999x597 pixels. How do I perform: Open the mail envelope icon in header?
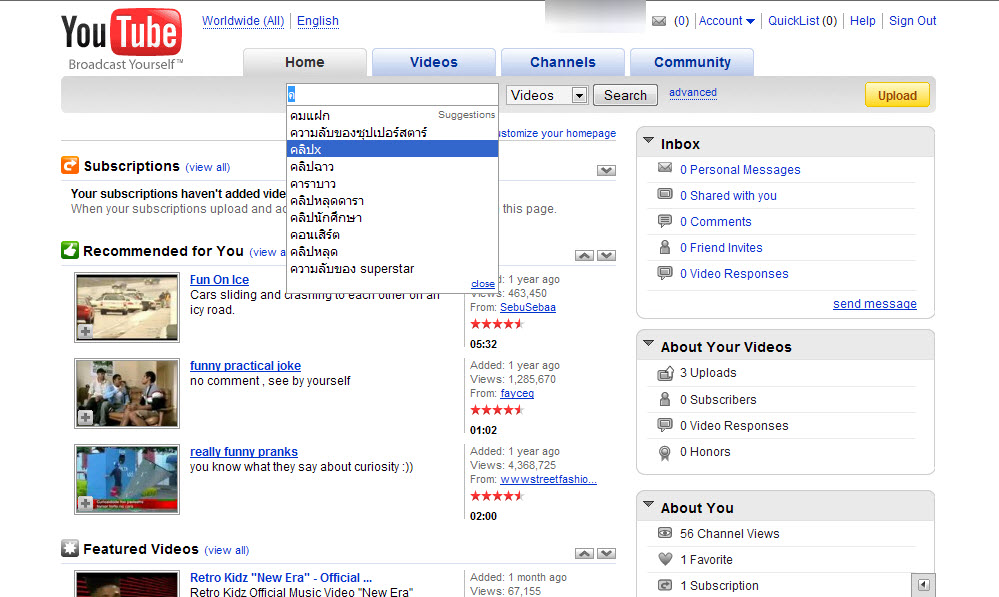pyautogui.click(x=659, y=21)
